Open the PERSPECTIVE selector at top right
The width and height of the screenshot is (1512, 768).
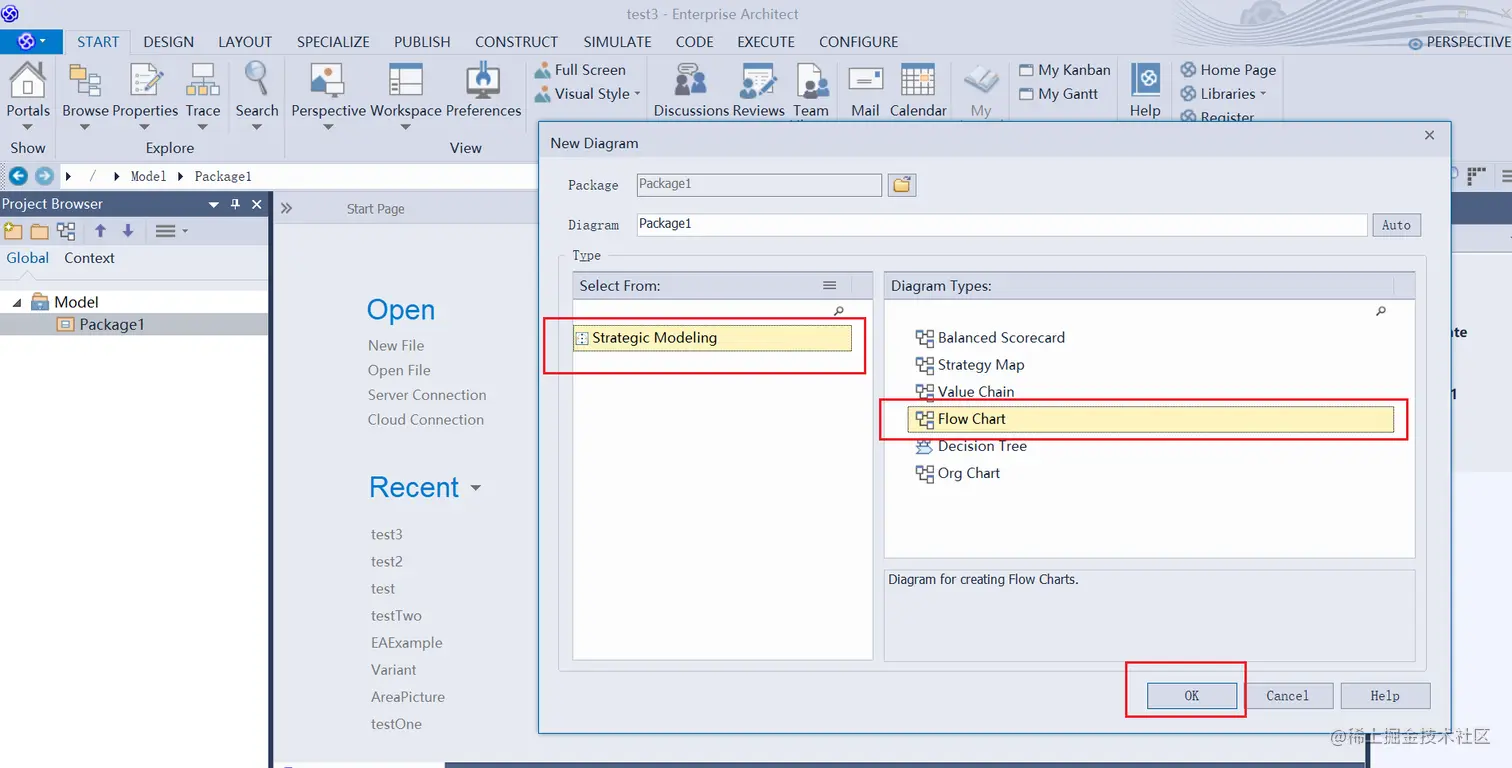pos(1459,43)
